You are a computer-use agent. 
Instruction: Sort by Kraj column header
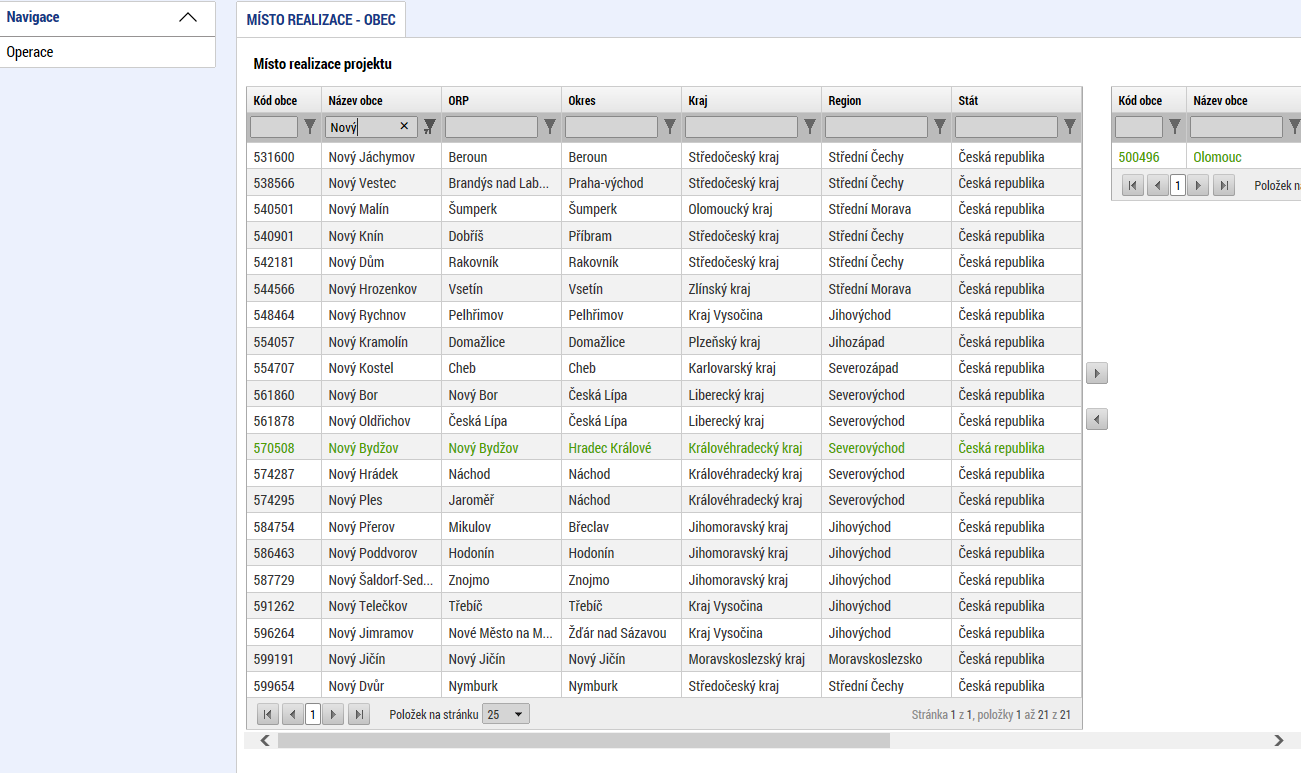coord(751,100)
